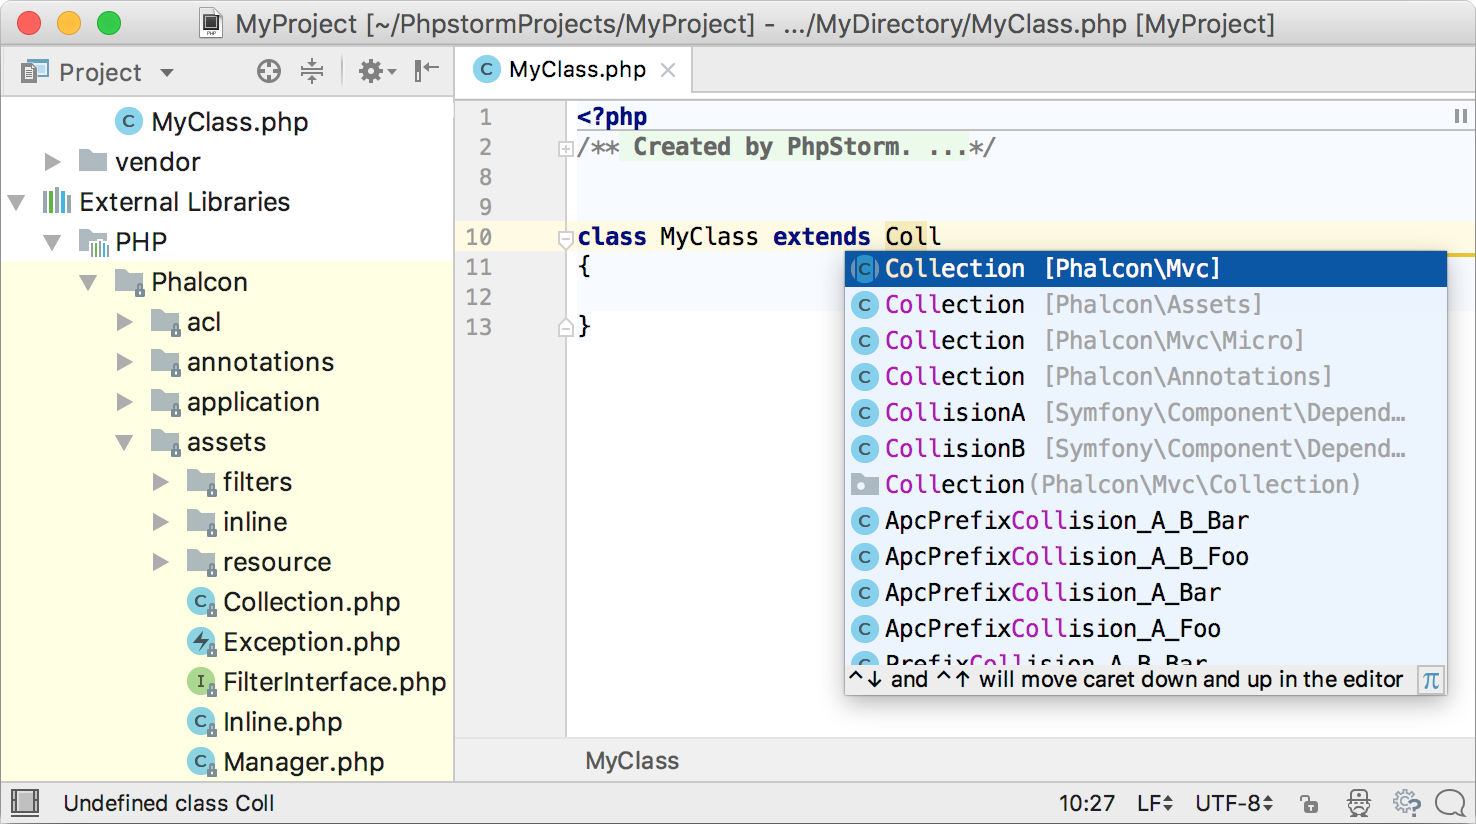
Task: Expand the annotations folder
Action: [x=125, y=362]
